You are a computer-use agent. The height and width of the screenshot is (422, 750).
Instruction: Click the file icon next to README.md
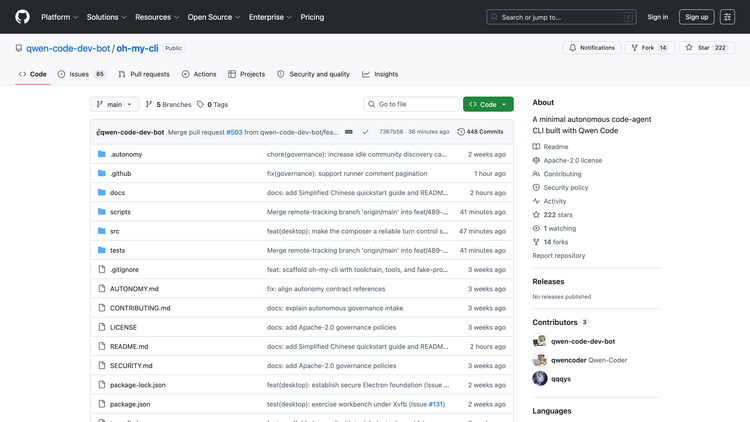101,346
